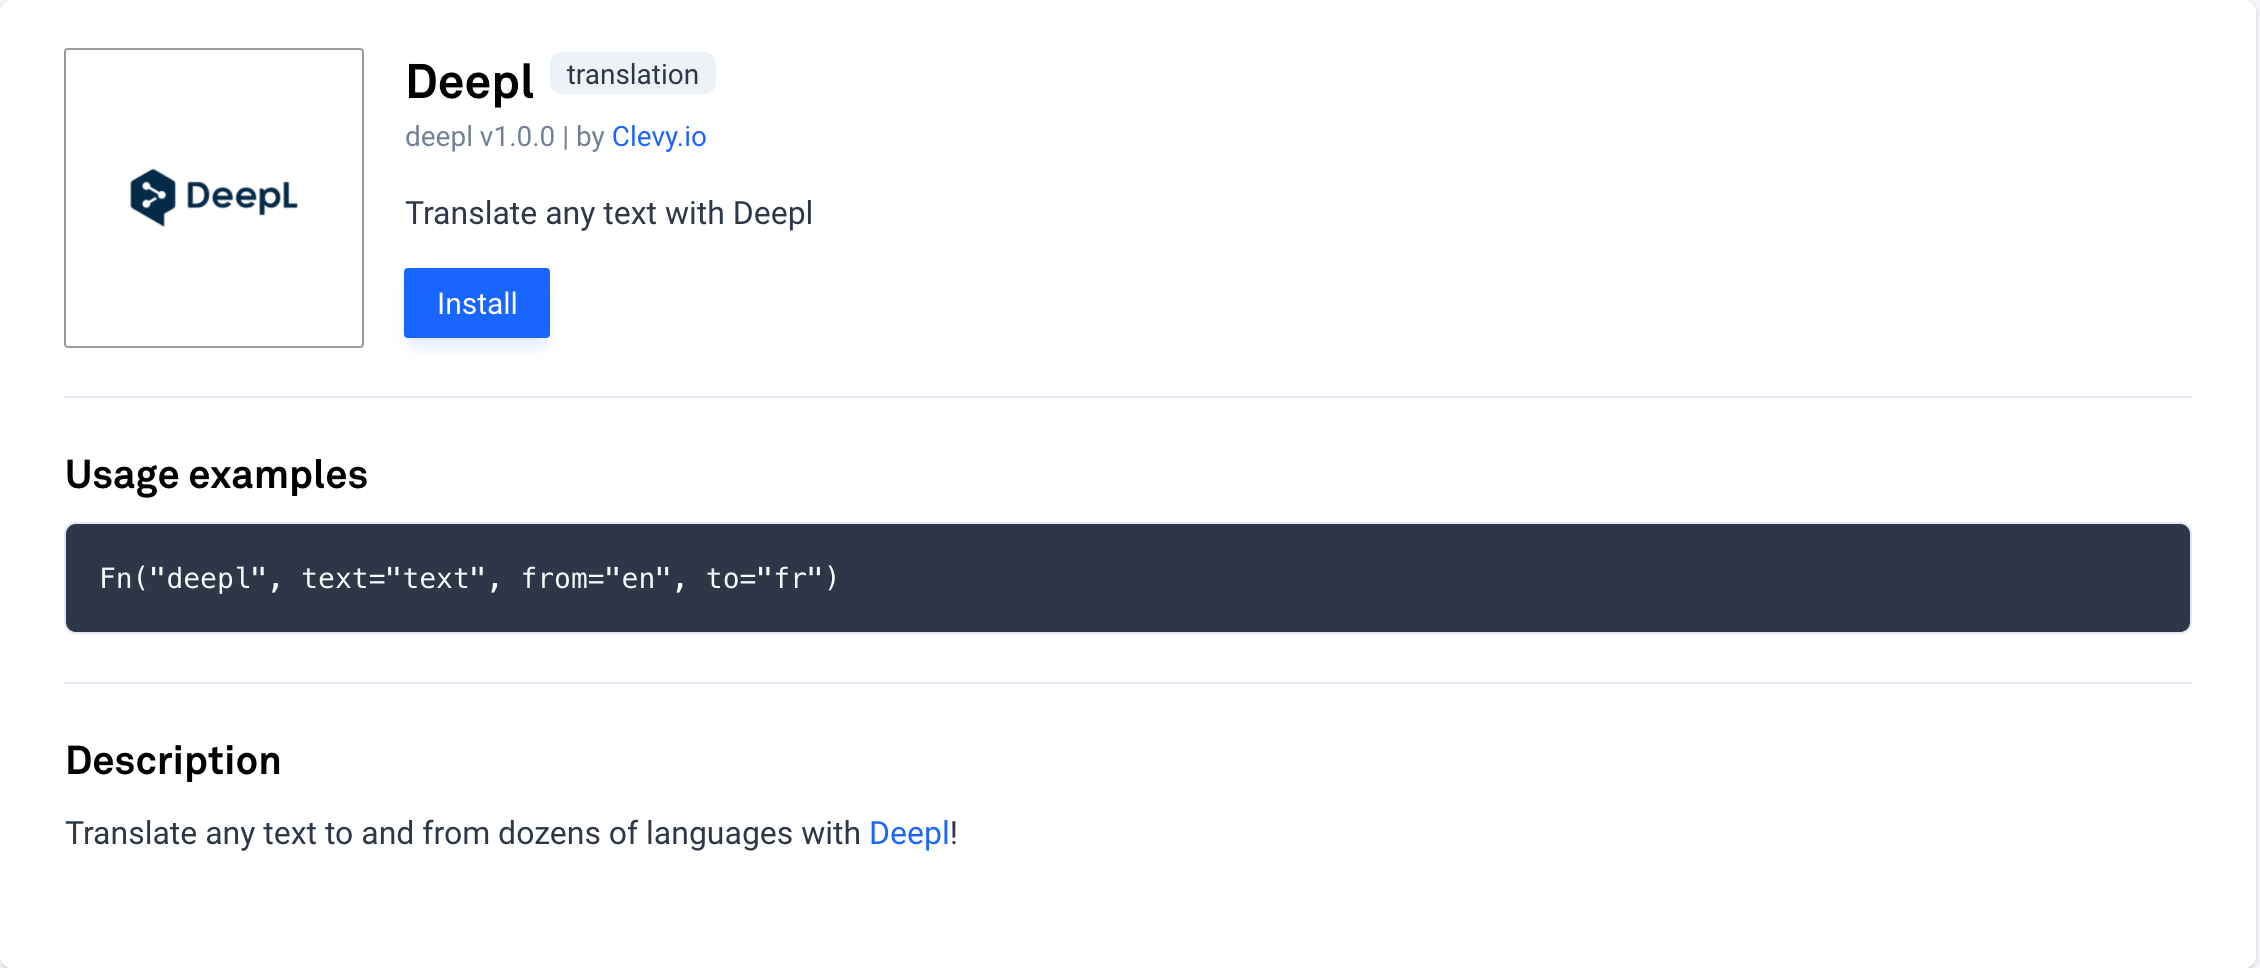Click the from="en" parameter in the code
Image resolution: width=2260 pixels, height=968 pixels.
coord(596,578)
